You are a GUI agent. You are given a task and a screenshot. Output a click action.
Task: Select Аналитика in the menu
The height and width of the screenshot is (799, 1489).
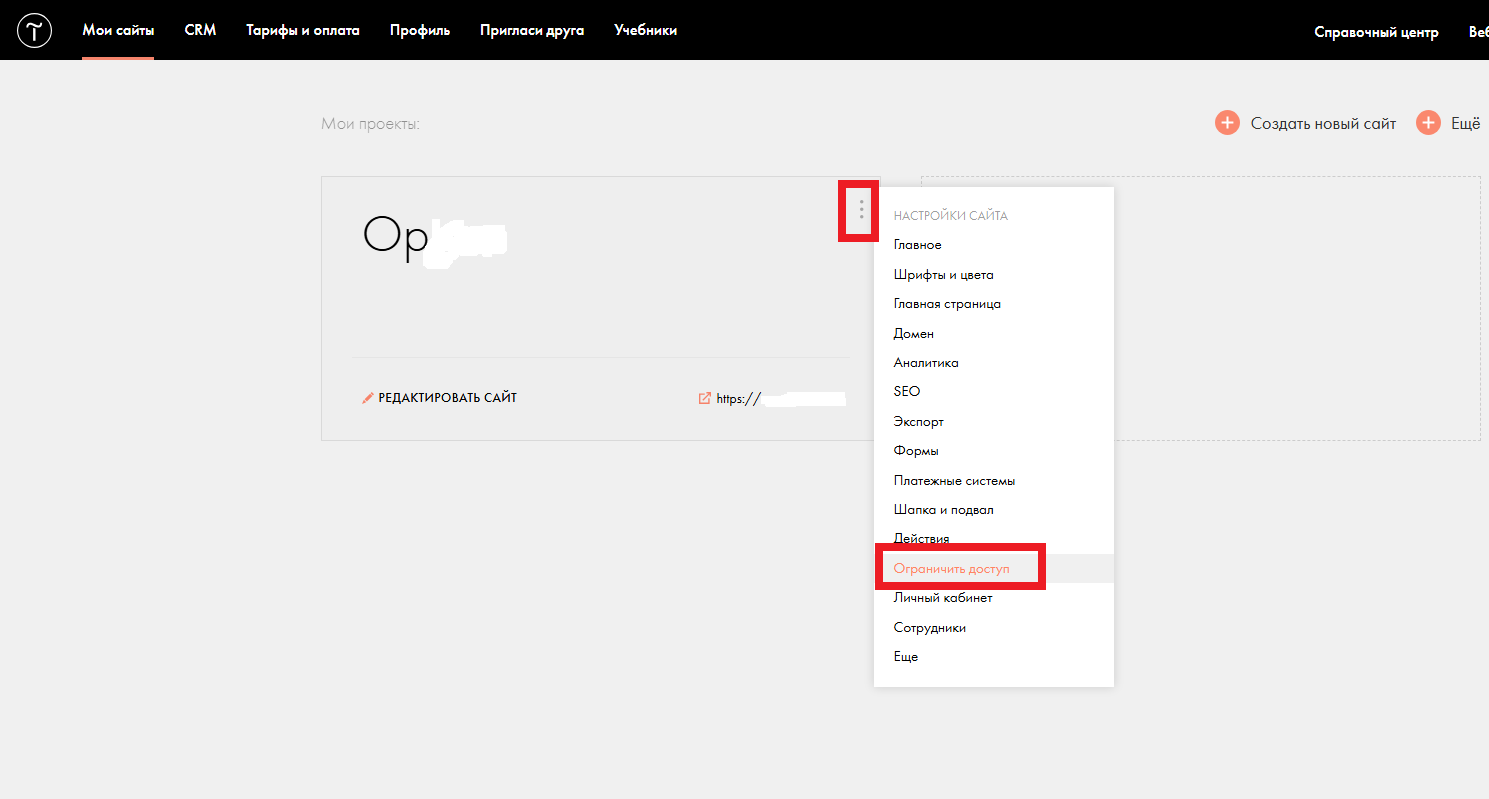pos(926,363)
